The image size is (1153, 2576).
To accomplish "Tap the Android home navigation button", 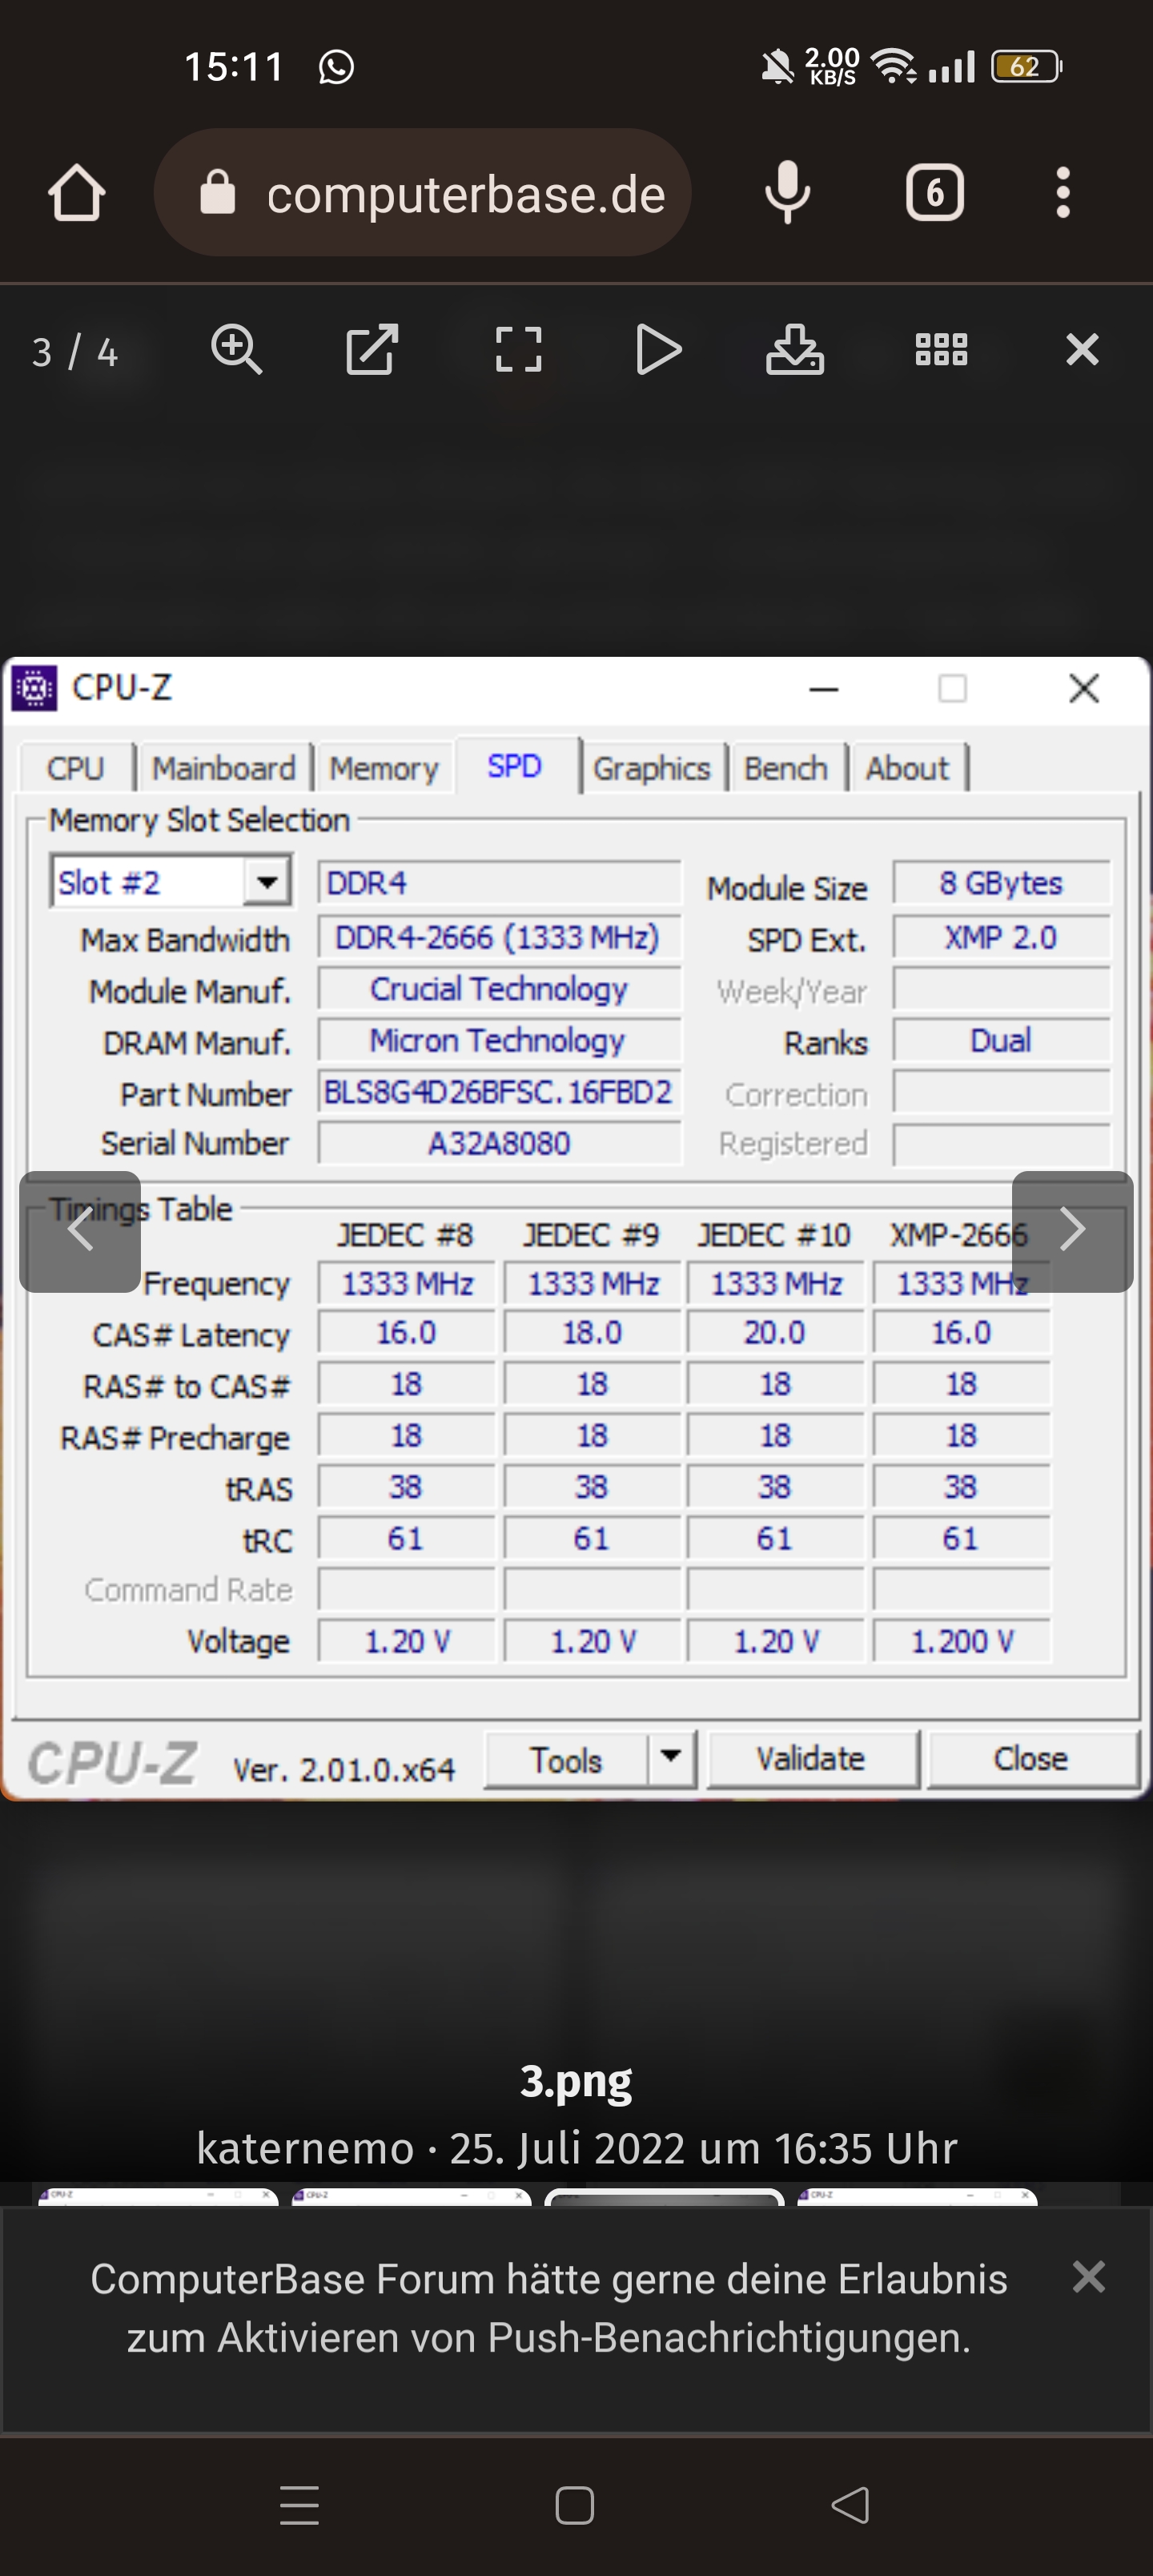I will pos(575,2505).
